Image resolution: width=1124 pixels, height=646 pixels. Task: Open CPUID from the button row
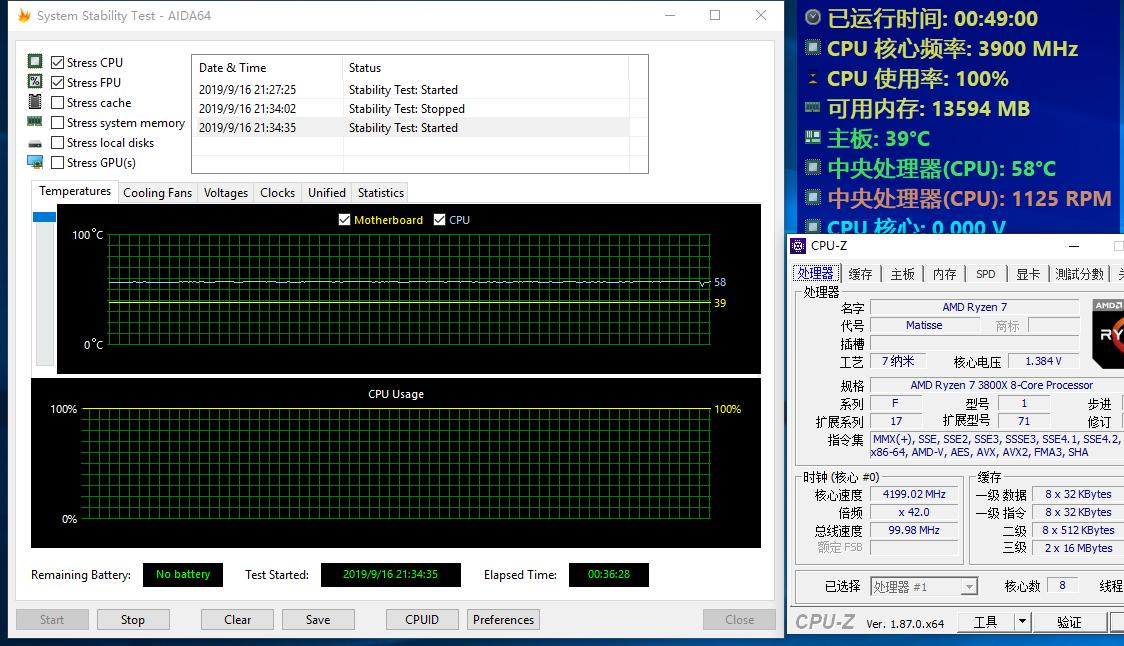coord(422,619)
